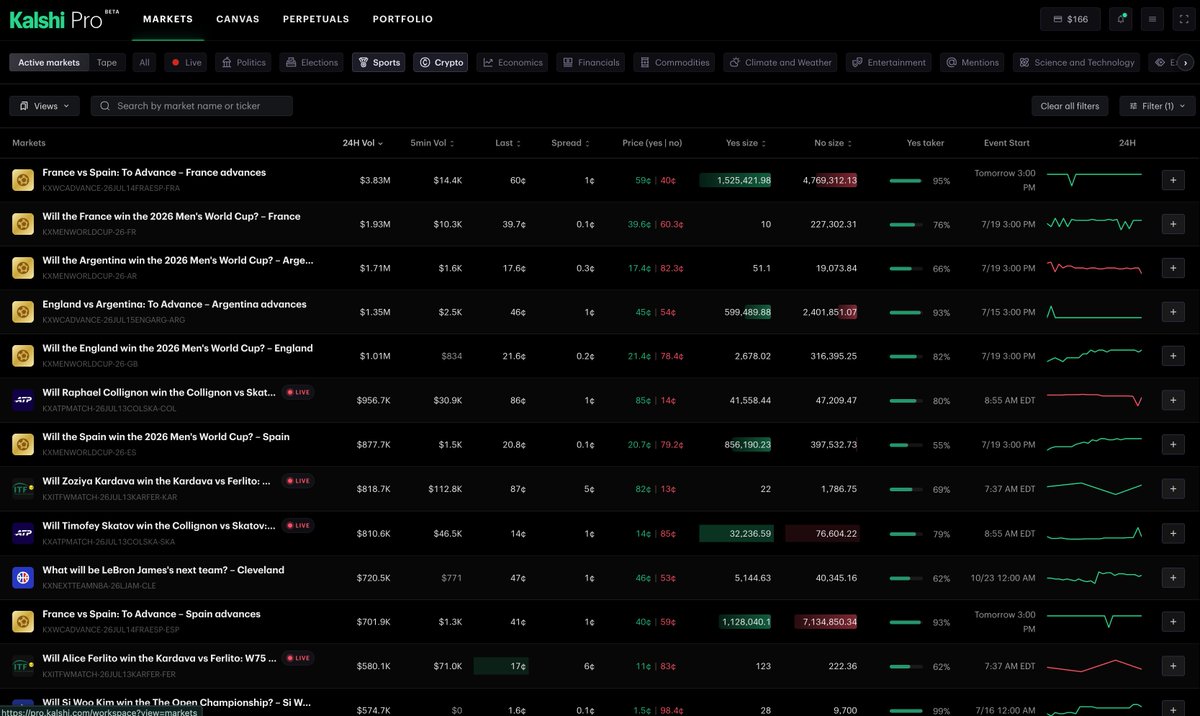Add Spain advances market with plus button
1200x716 pixels.
pos(1172,622)
